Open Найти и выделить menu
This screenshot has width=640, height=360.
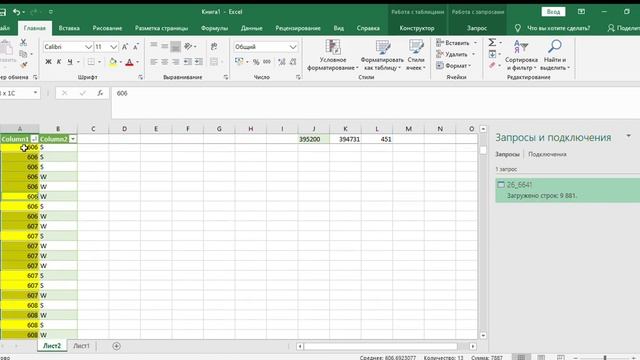pos(555,55)
